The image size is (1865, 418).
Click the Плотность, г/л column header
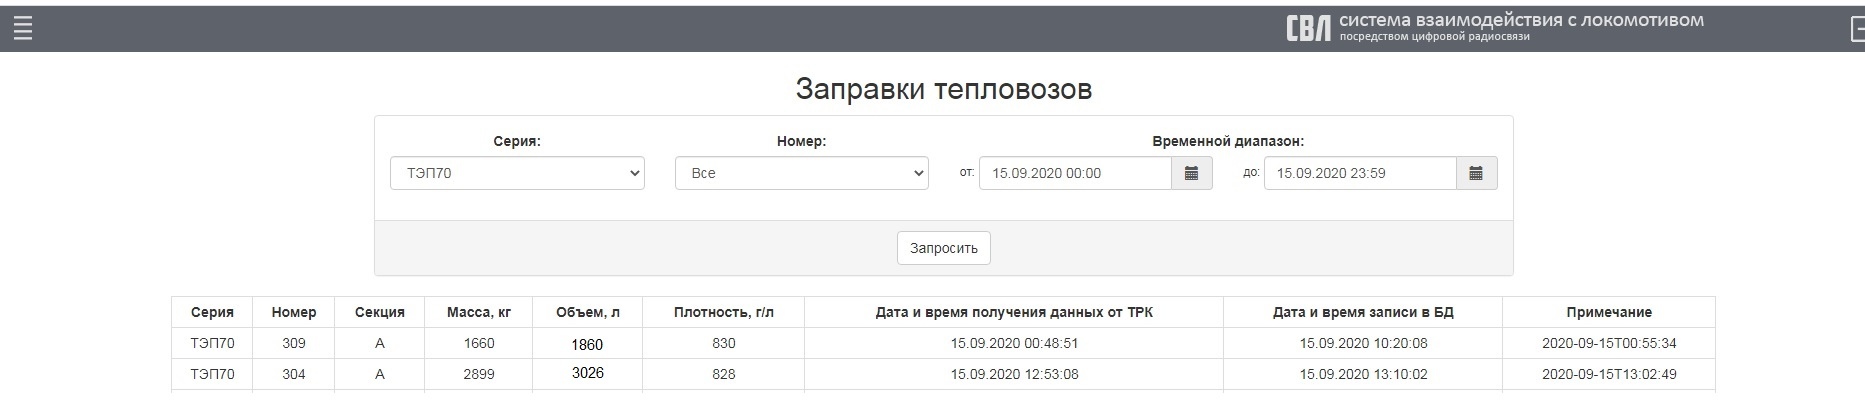[723, 312]
